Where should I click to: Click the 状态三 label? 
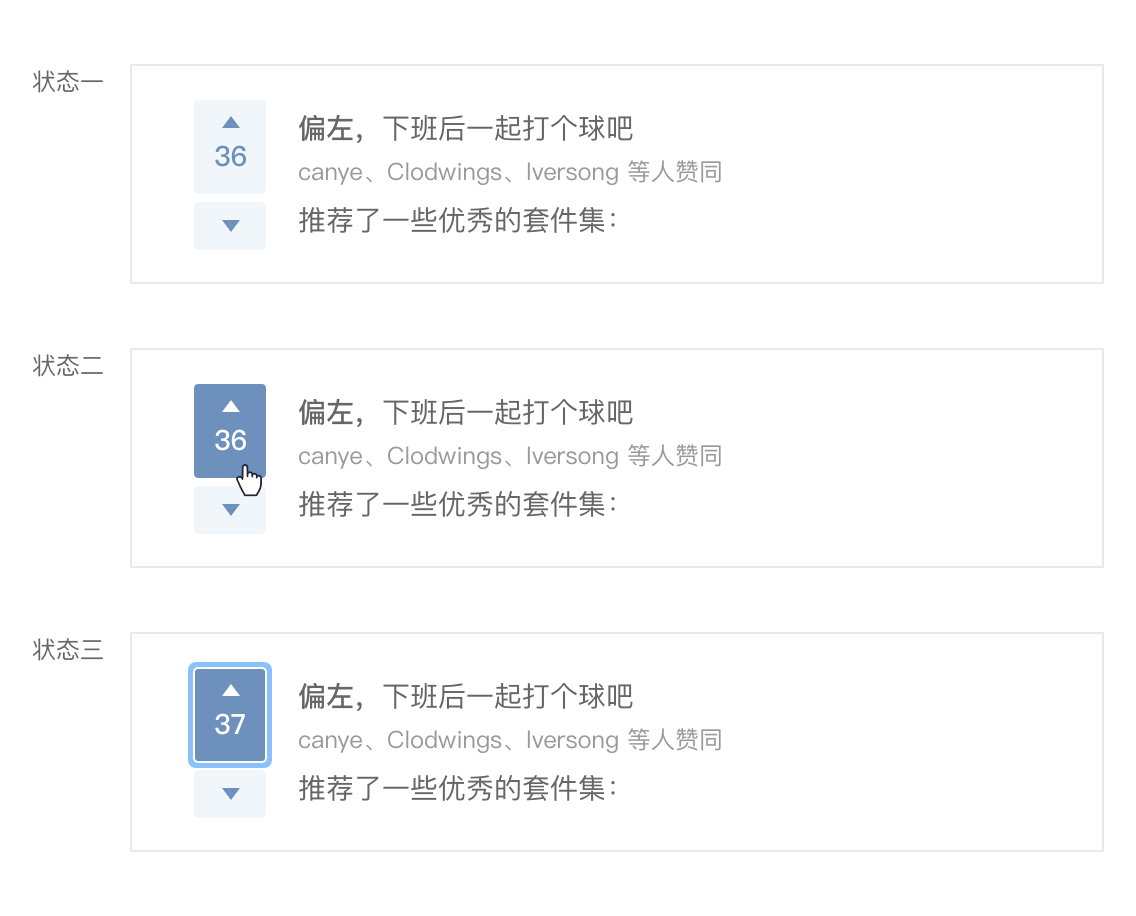pyautogui.click(x=68, y=650)
